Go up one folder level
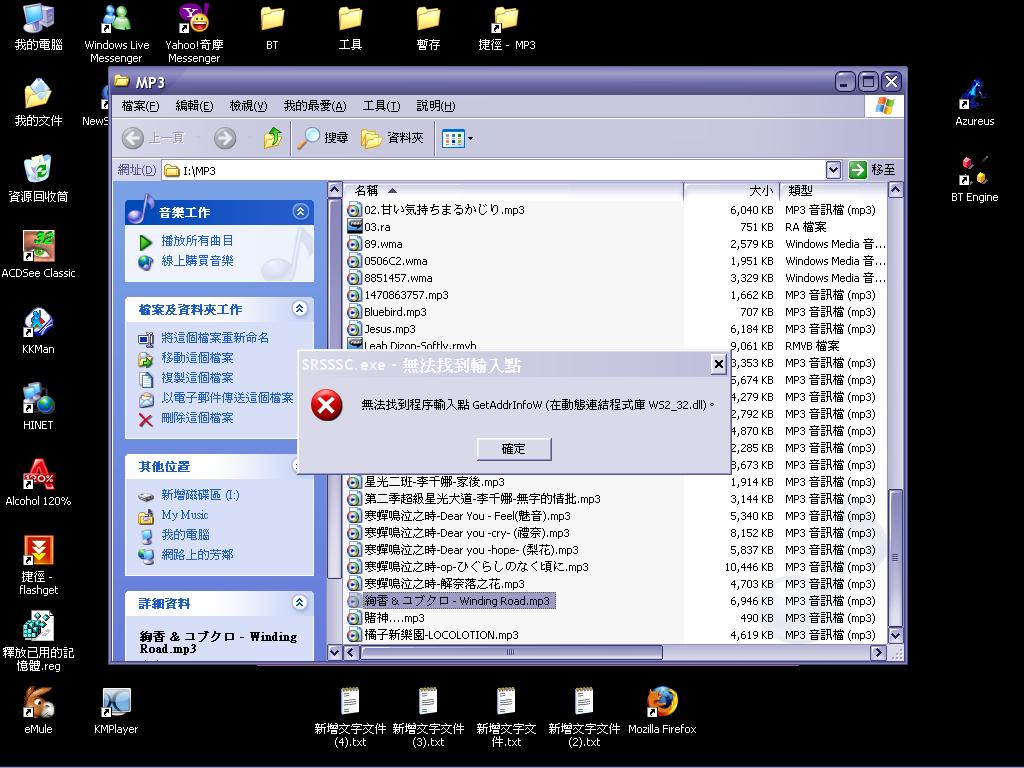 (272, 138)
